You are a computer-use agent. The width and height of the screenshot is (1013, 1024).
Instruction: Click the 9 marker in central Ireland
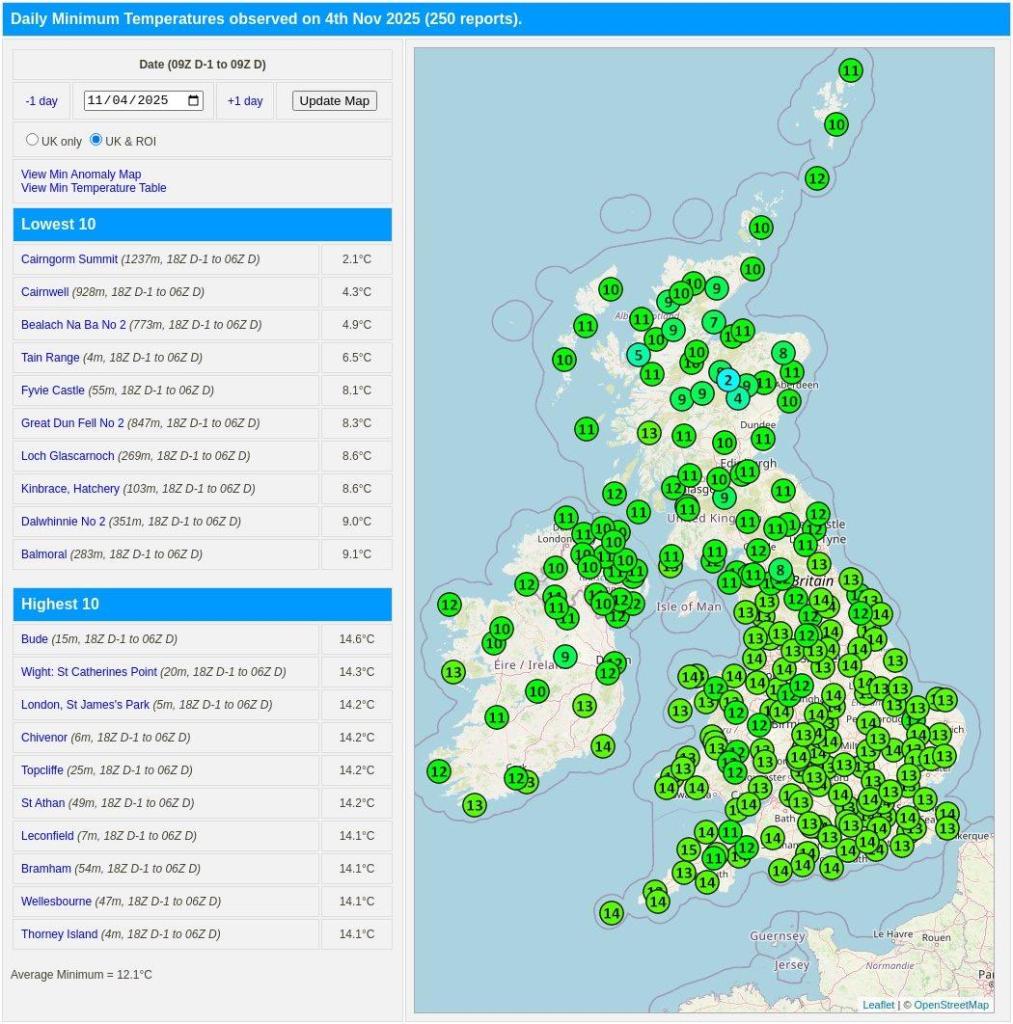tap(565, 657)
